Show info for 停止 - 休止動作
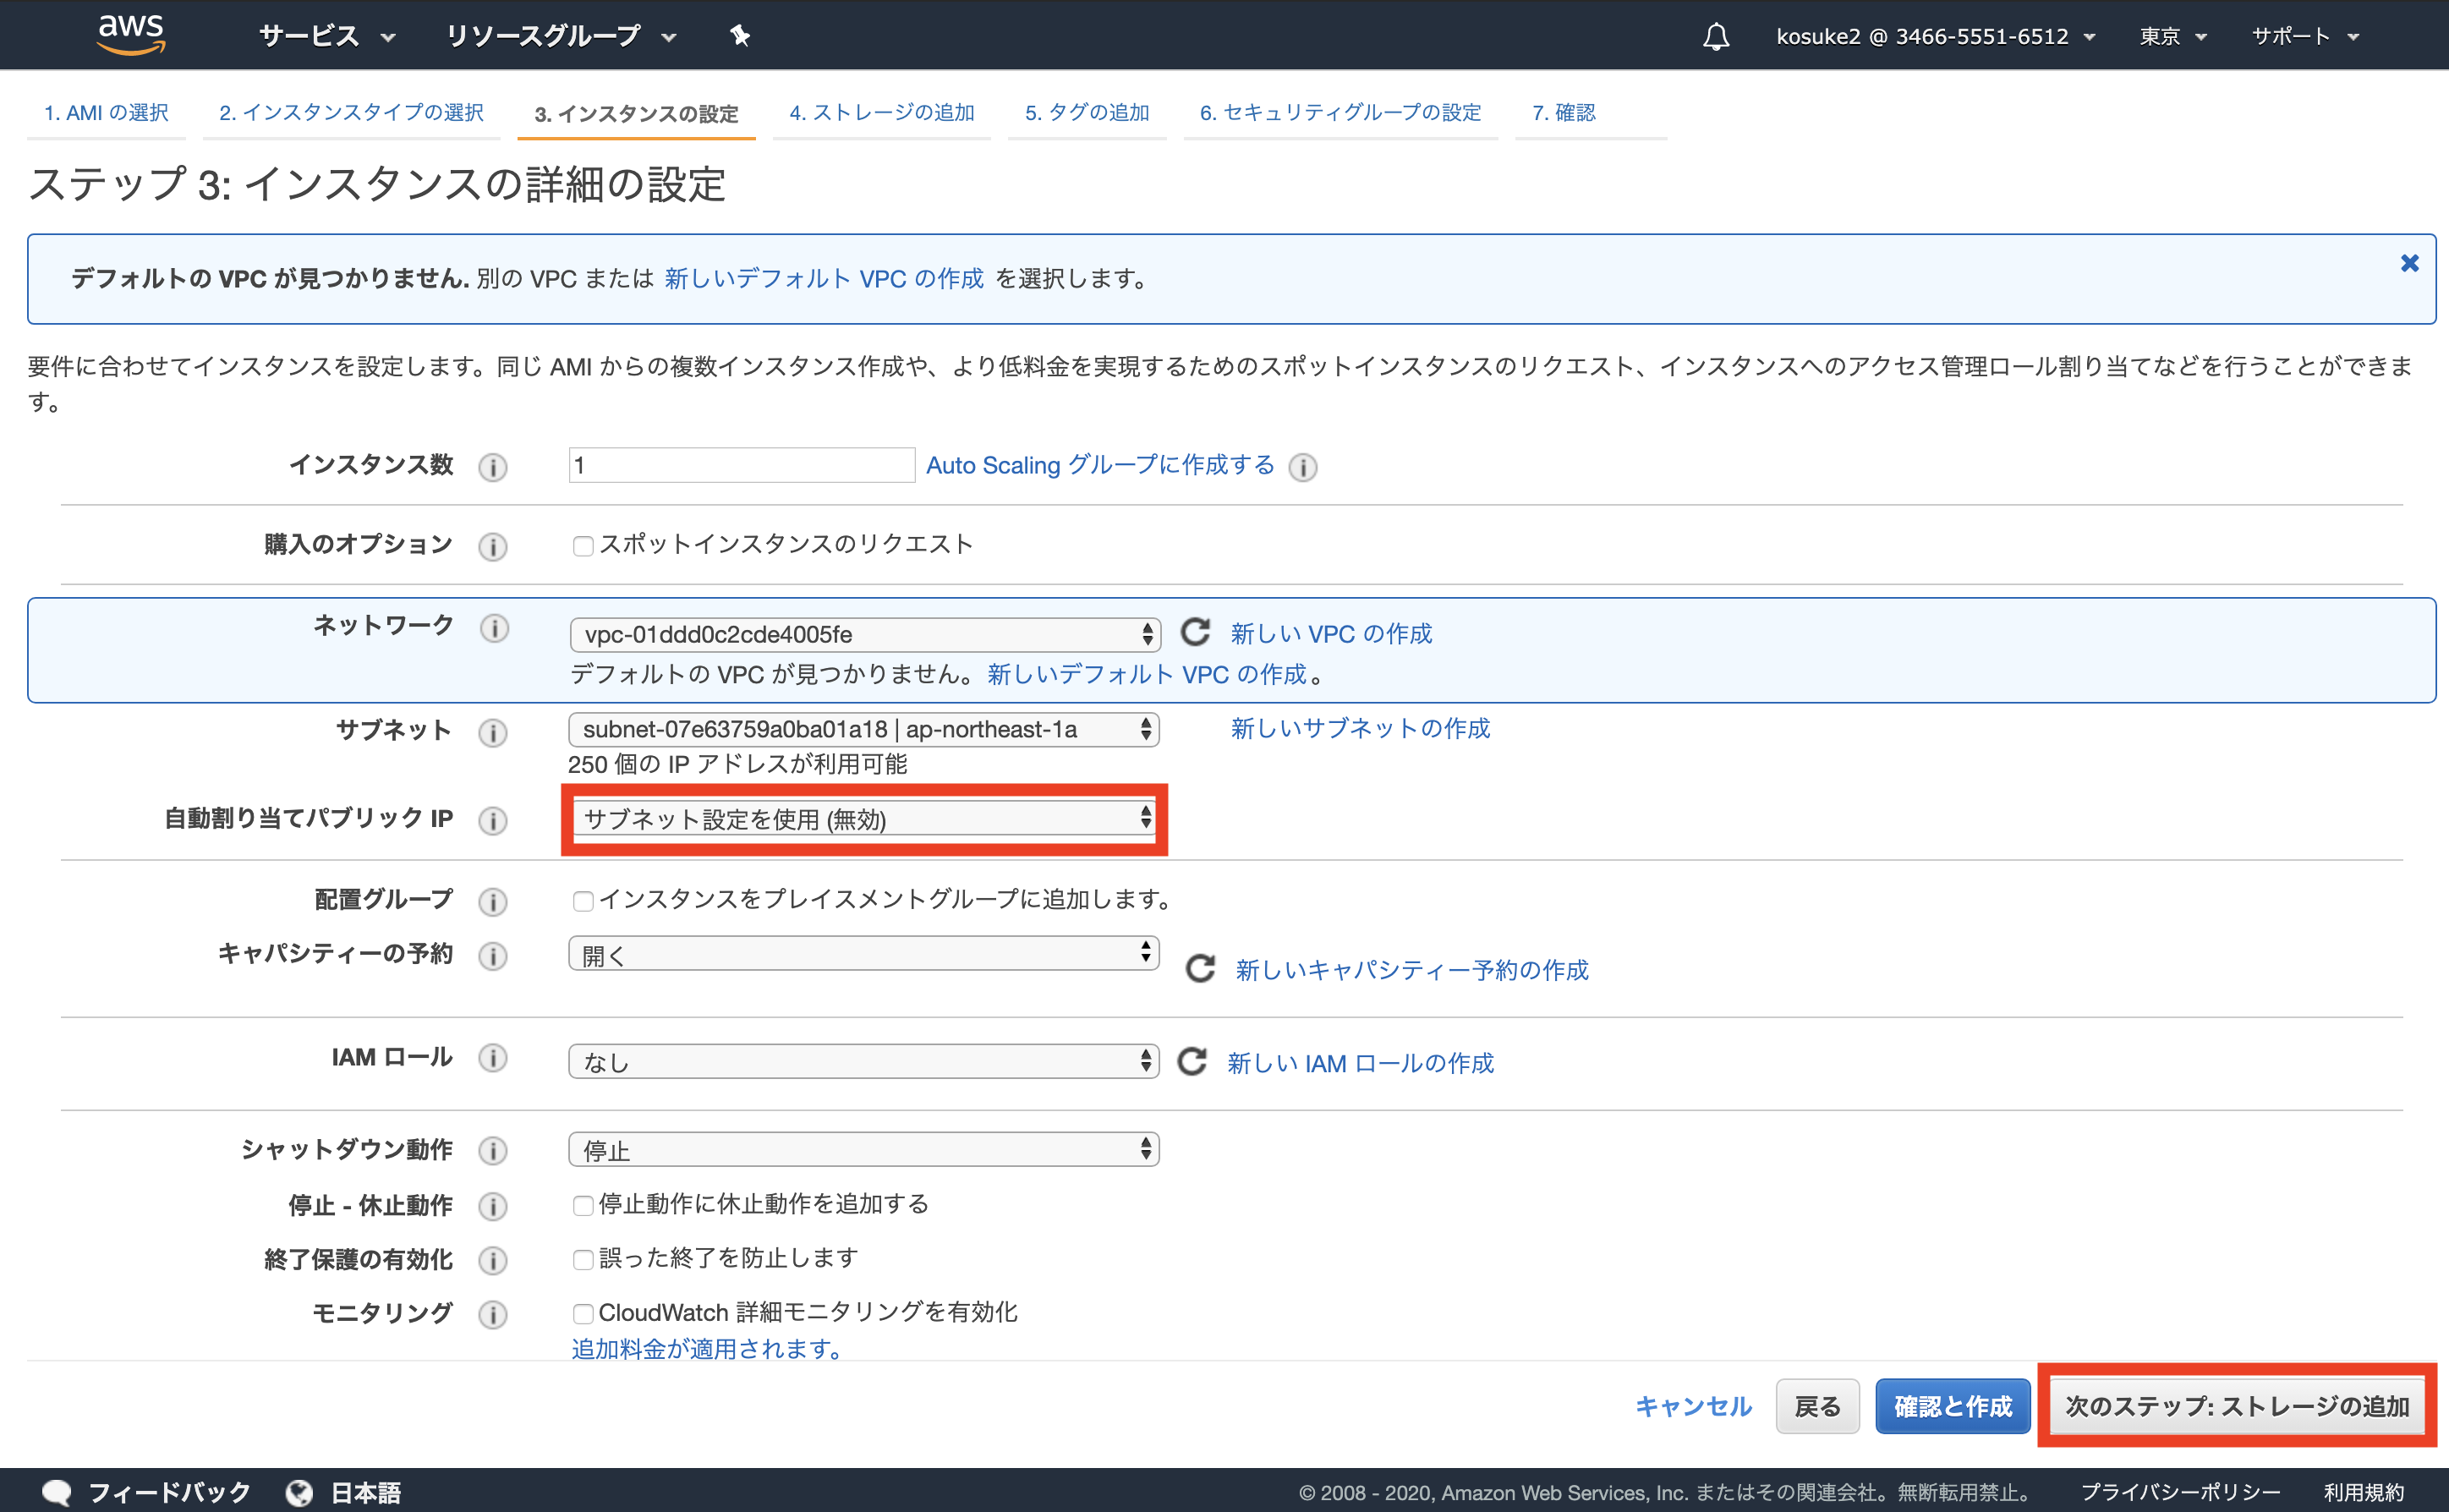The height and width of the screenshot is (1512, 2449). 493,1207
